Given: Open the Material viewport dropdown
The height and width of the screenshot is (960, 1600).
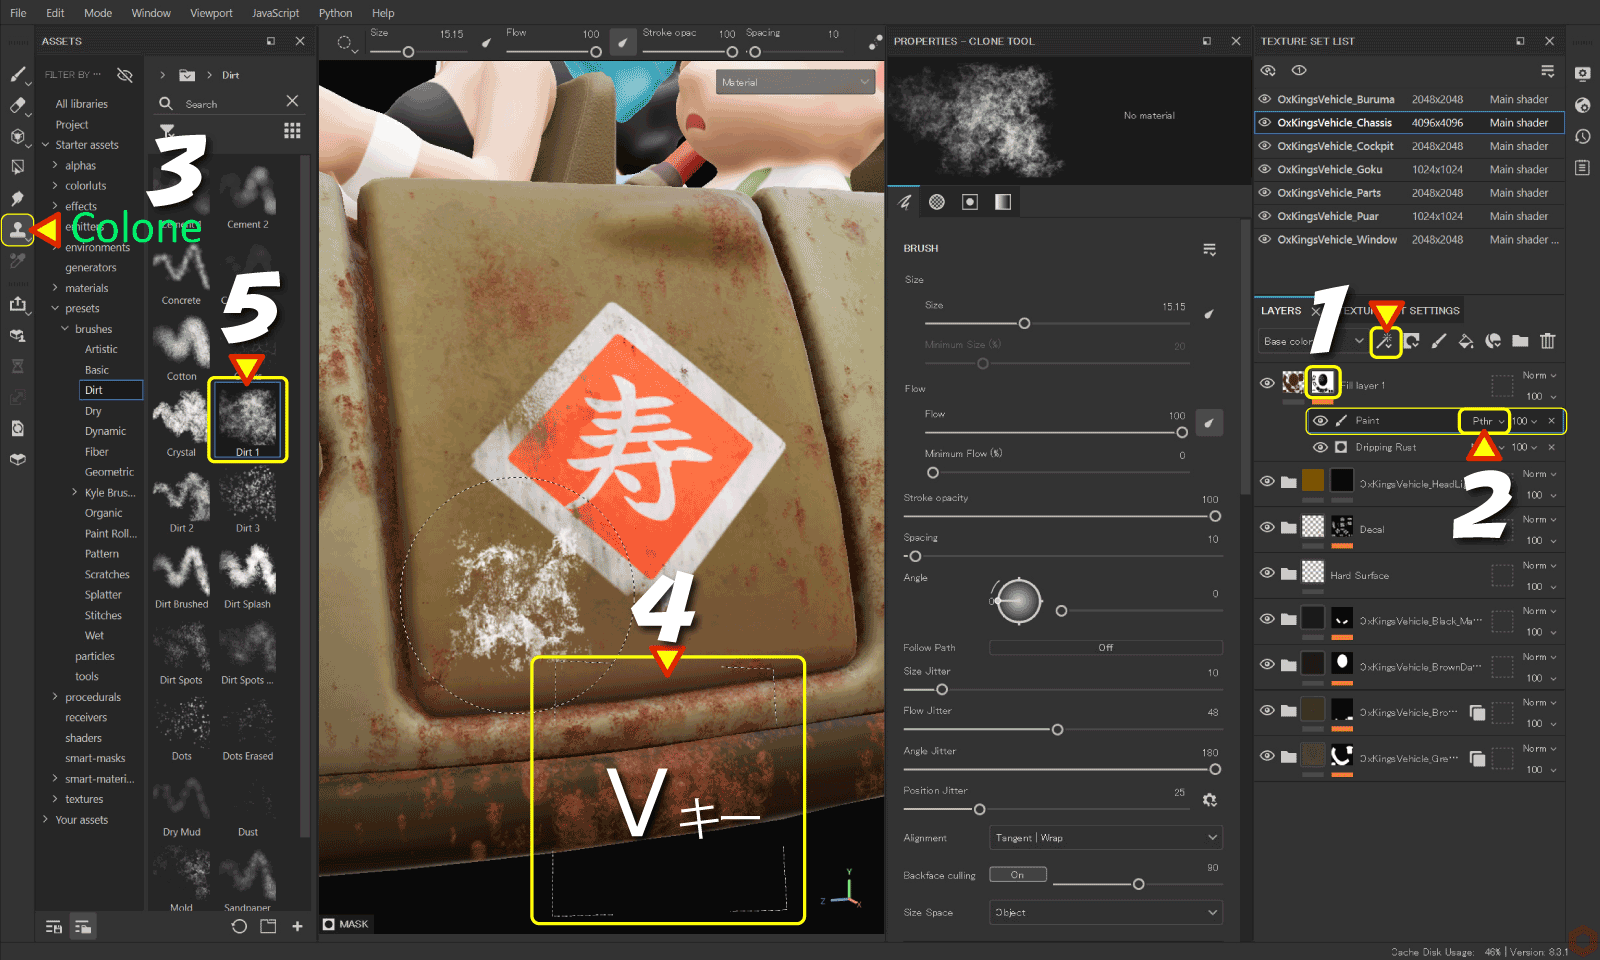Looking at the screenshot, I should point(796,82).
